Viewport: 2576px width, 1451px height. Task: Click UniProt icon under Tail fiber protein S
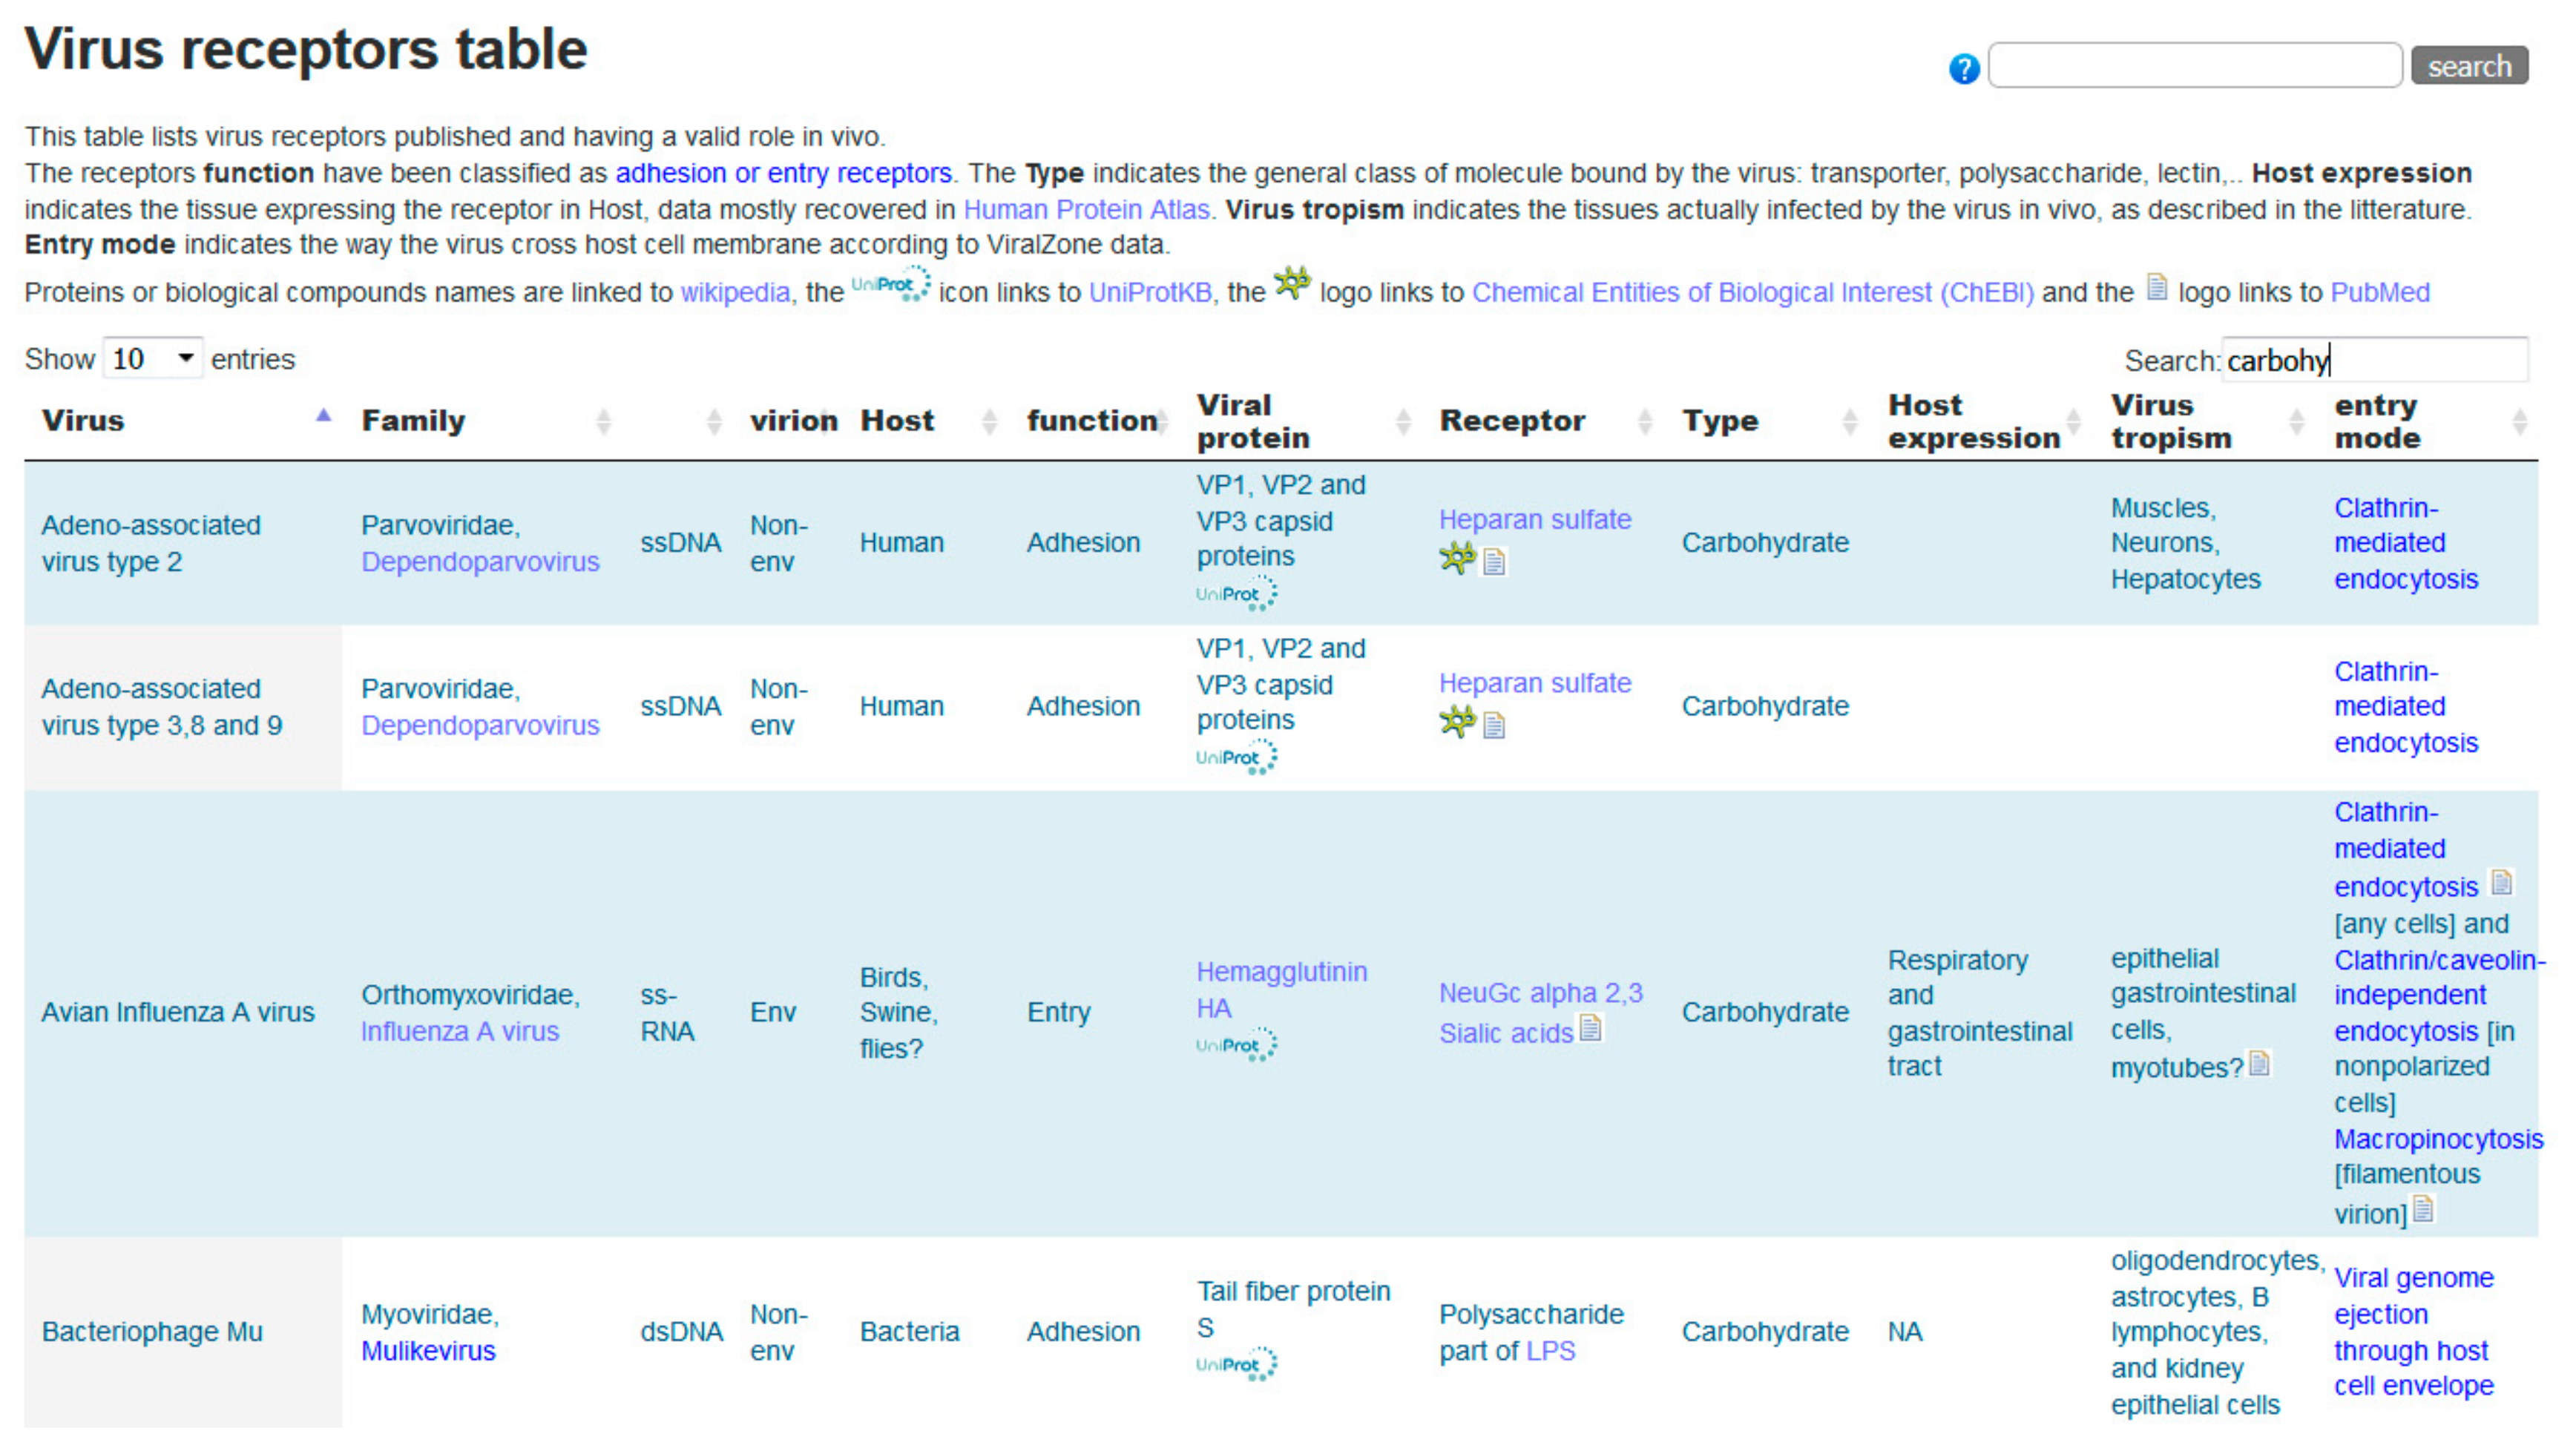pos(1236,1365)
